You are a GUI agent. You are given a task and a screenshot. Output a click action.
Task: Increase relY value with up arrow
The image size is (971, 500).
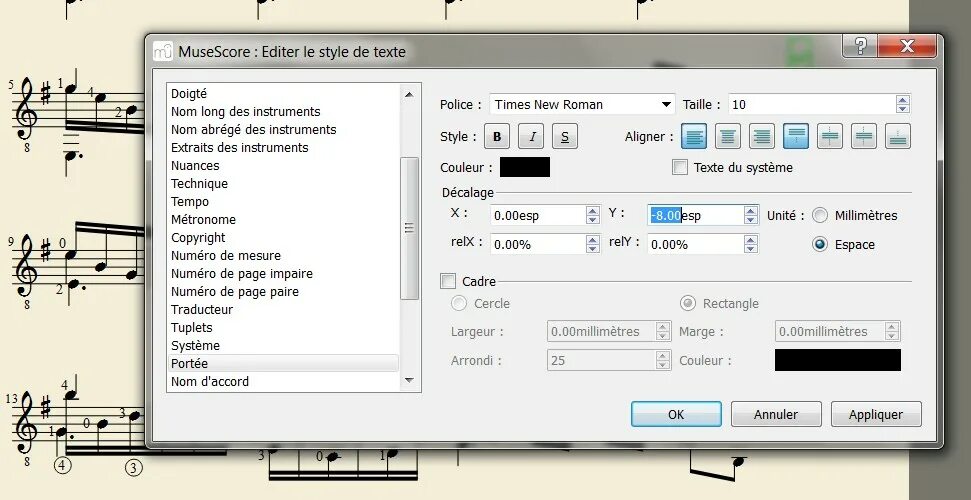click(751, 239)
